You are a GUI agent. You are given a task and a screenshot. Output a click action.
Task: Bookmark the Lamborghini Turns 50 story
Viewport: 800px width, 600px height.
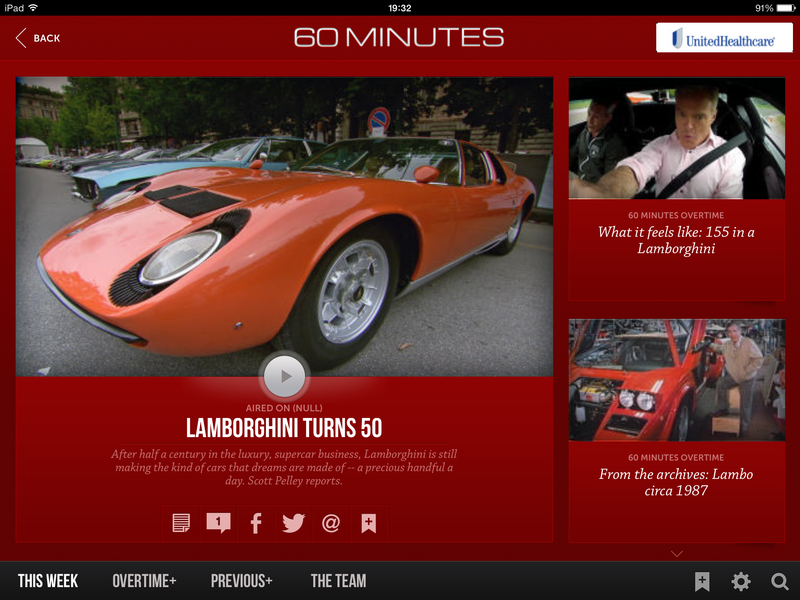pyautogui.click(x=368, y=523)
